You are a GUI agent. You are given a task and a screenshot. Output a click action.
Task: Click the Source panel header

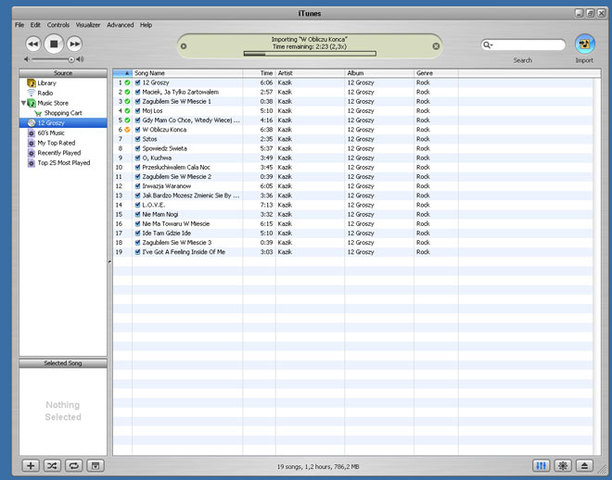click(x=63, y=73)
